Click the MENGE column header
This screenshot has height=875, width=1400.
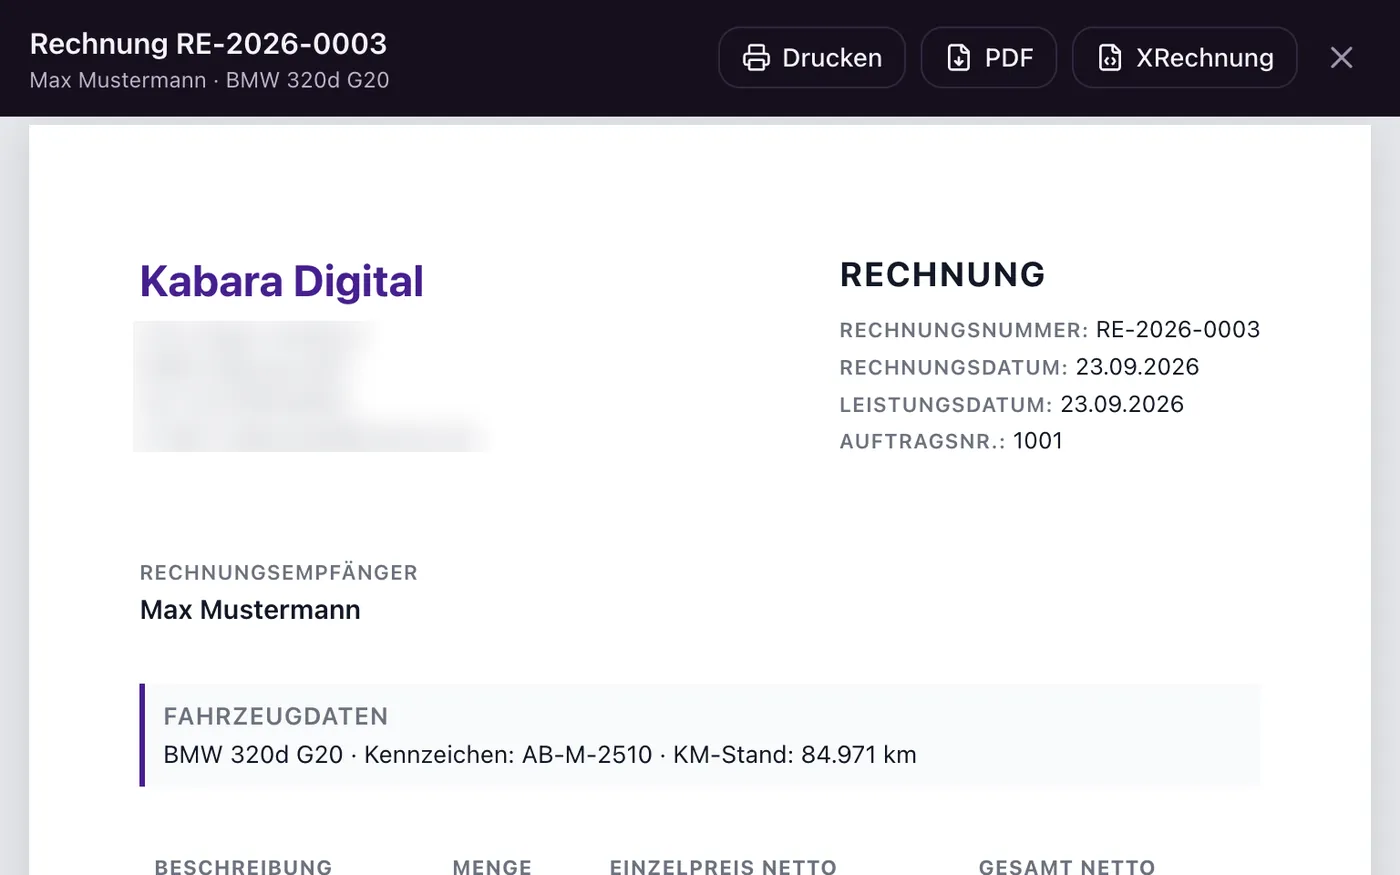[492, 866]
